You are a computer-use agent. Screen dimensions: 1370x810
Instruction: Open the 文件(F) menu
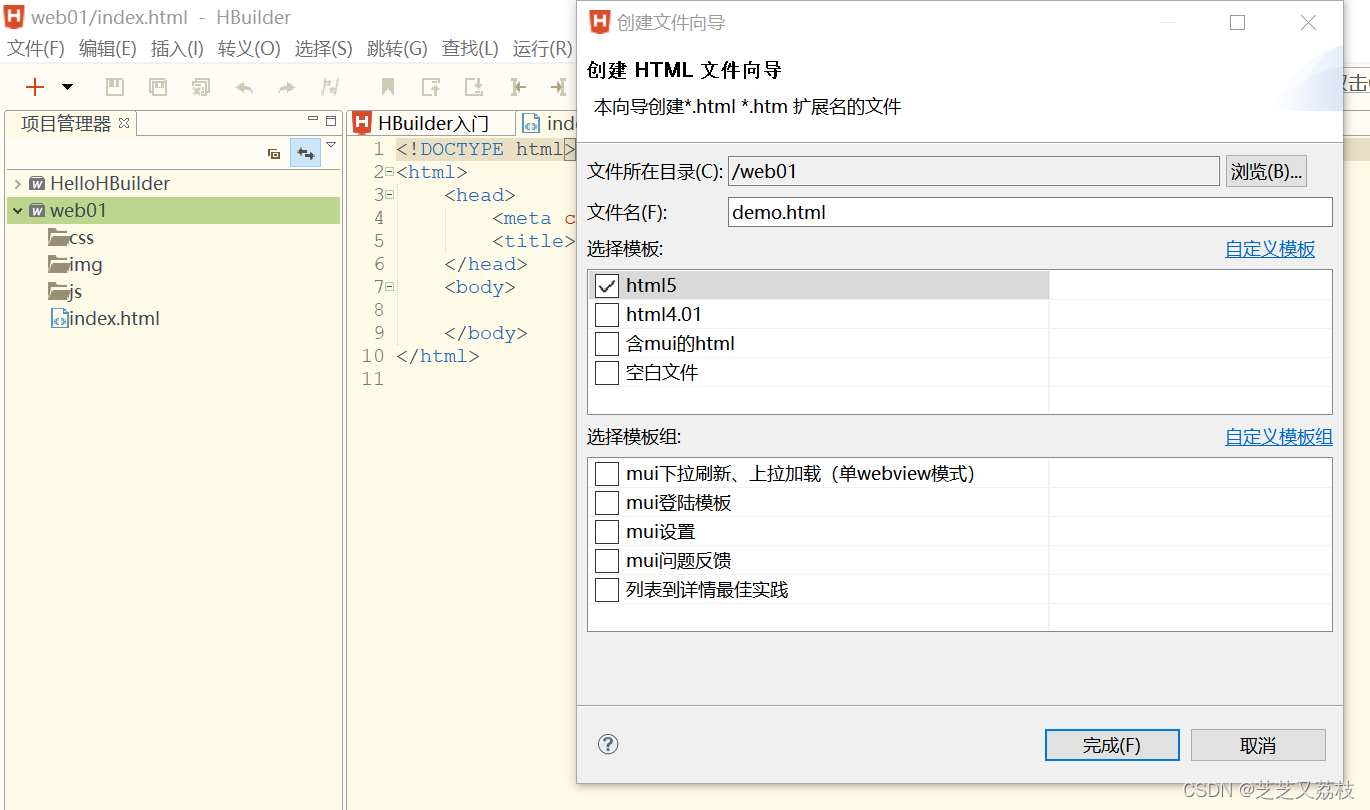tap(36, 49)
